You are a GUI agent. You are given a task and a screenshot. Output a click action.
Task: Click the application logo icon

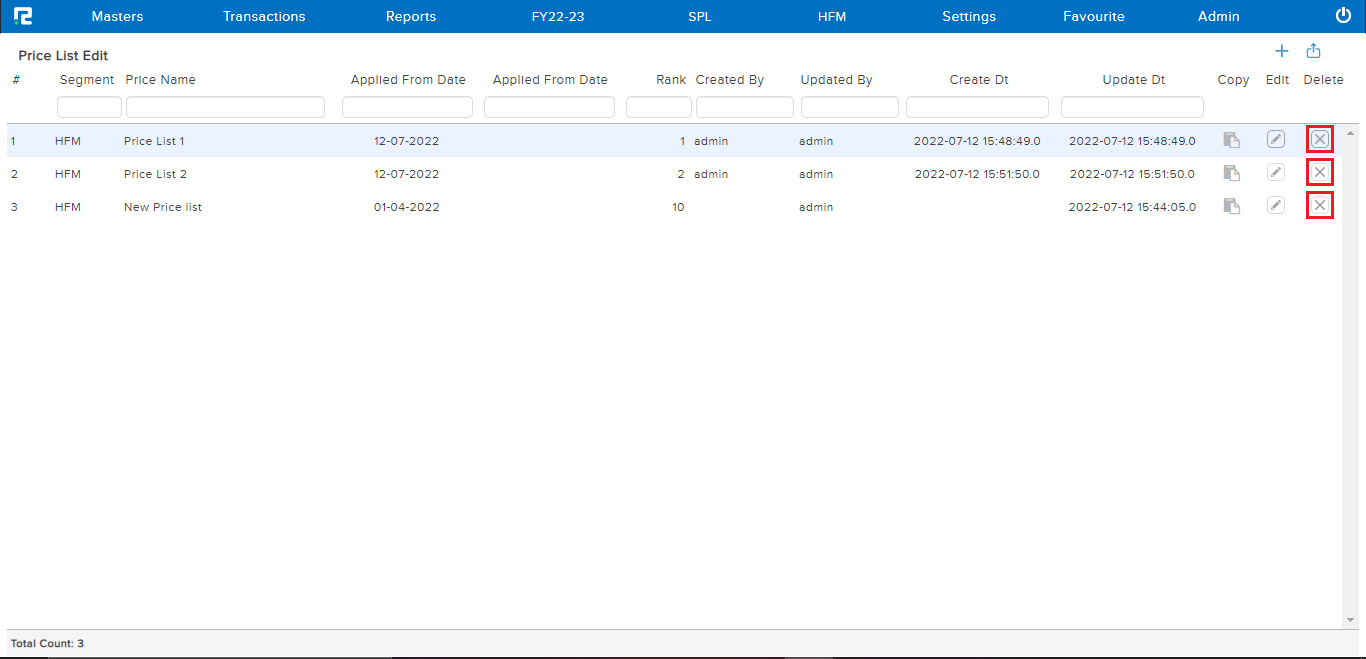click(23, 16)
